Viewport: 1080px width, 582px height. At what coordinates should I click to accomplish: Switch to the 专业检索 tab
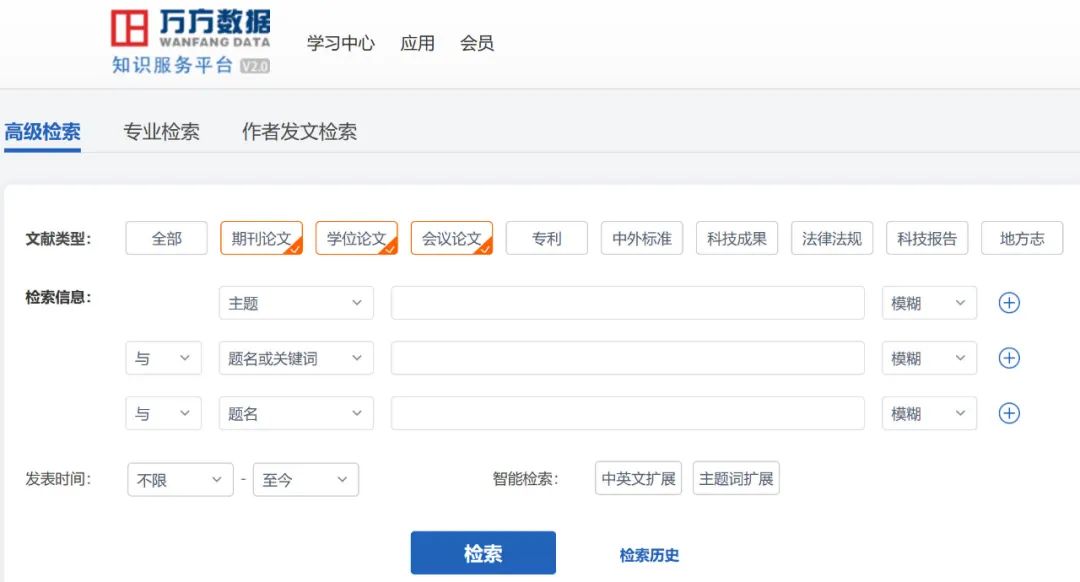(x=161, y=132)
